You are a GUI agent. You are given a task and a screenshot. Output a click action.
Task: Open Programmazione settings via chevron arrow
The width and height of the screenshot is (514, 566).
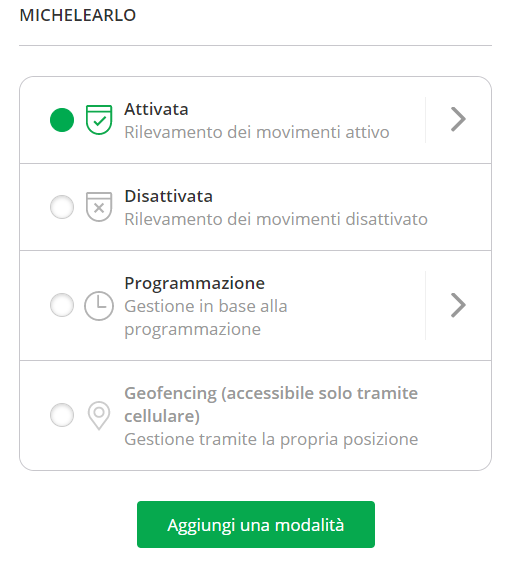[x=458, y=305]
